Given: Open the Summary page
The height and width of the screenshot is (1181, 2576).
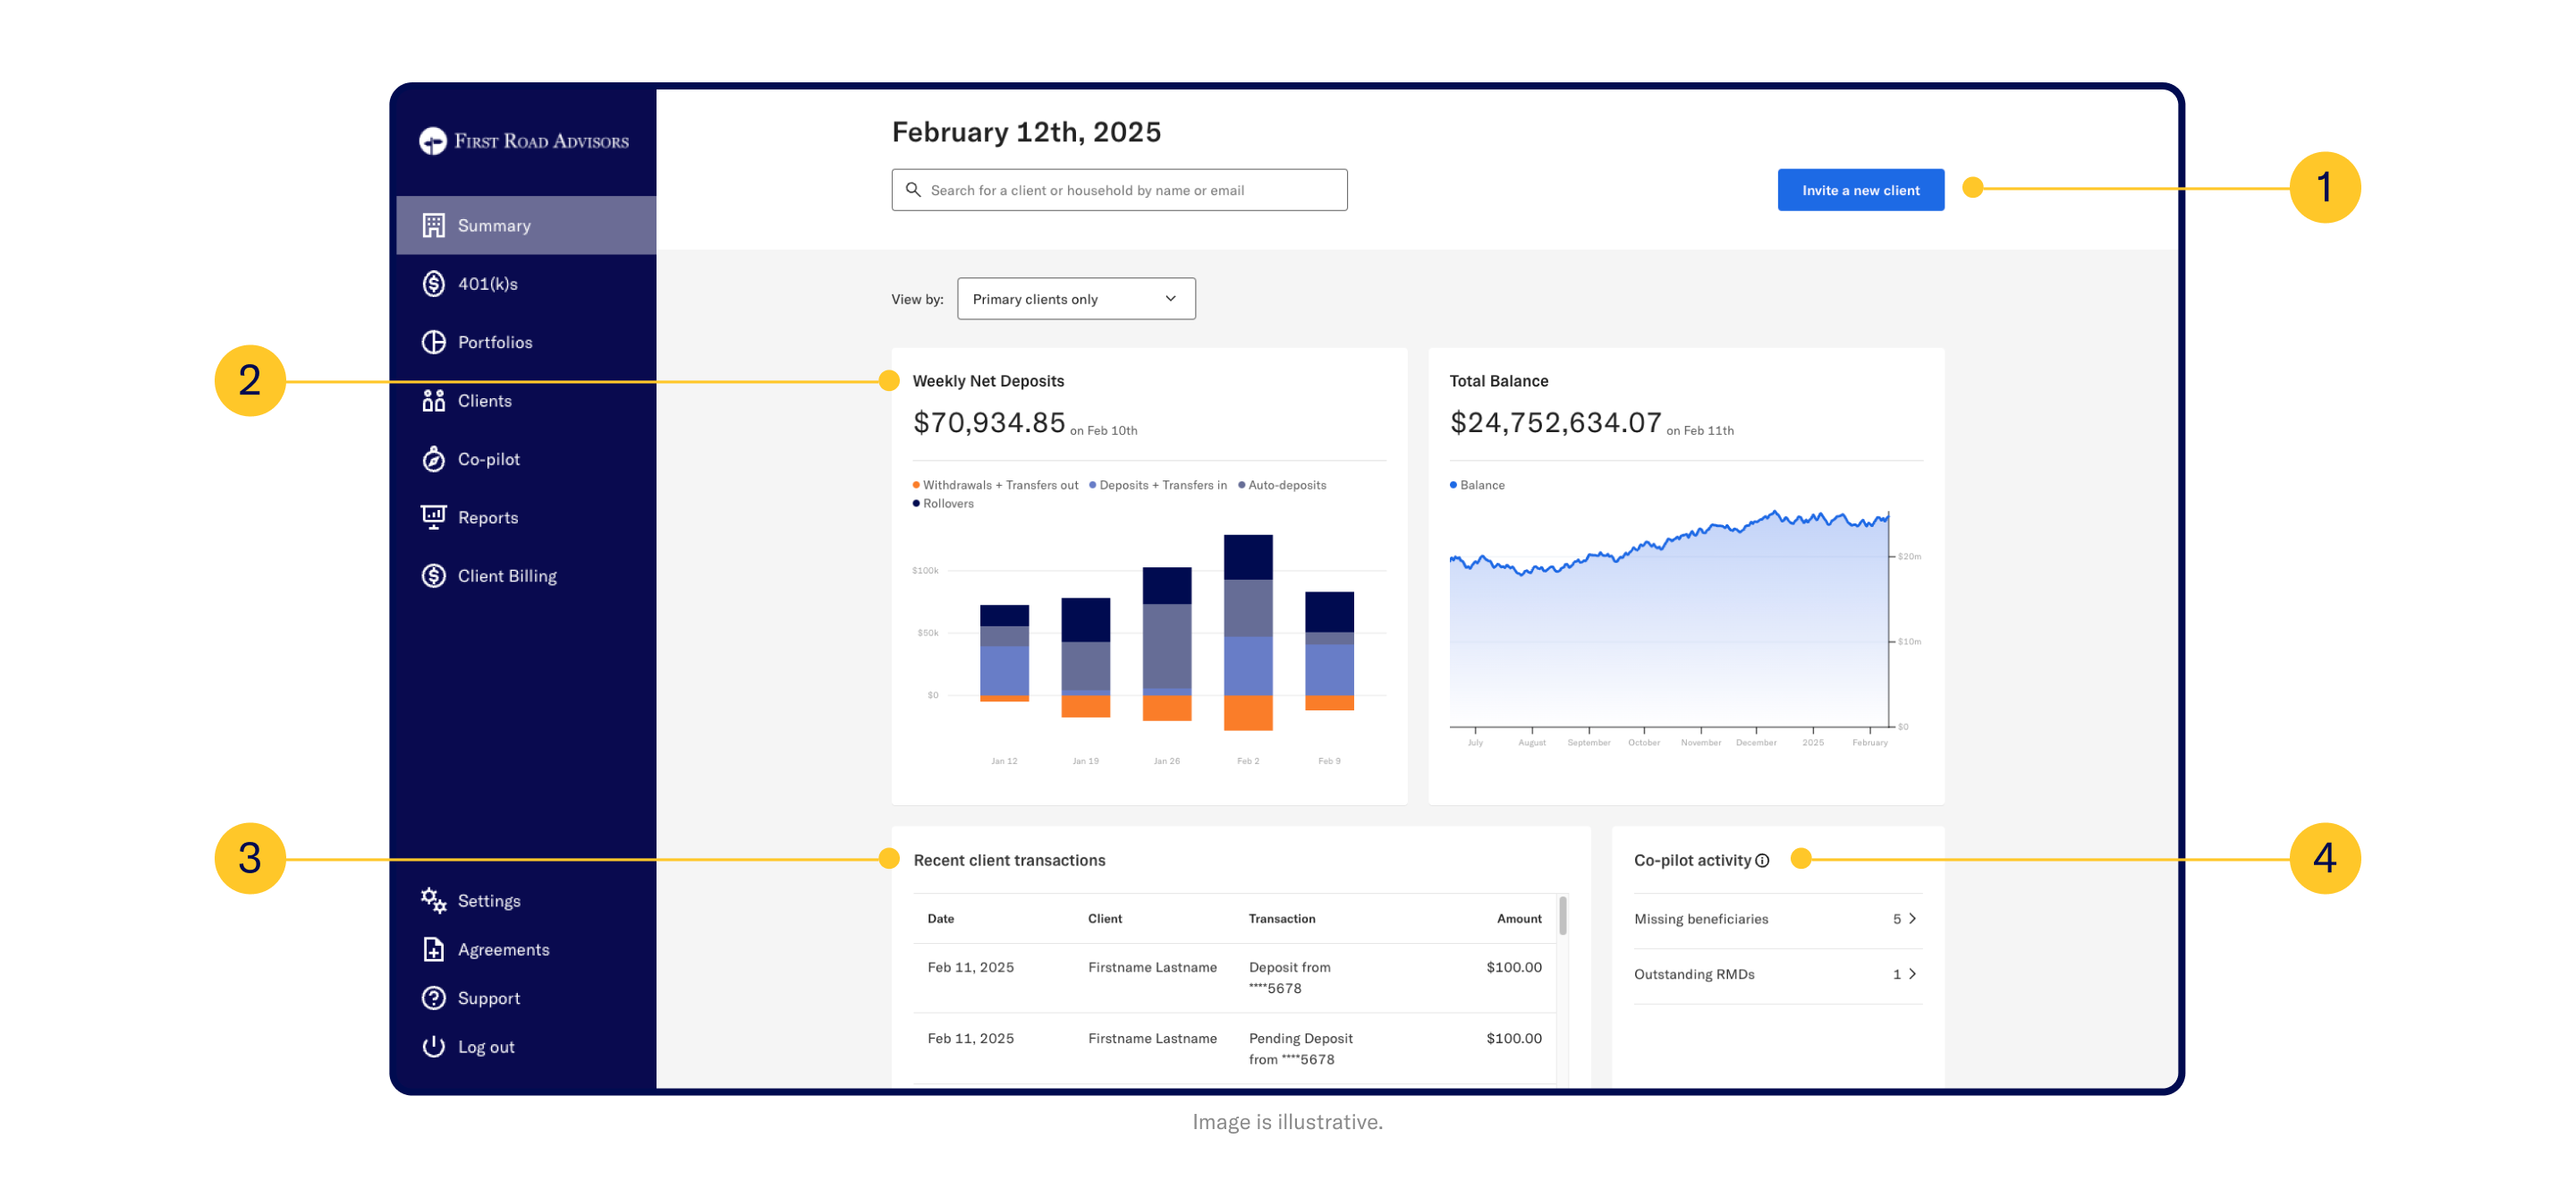Looking at the screenshot, I should click(526, 225).
